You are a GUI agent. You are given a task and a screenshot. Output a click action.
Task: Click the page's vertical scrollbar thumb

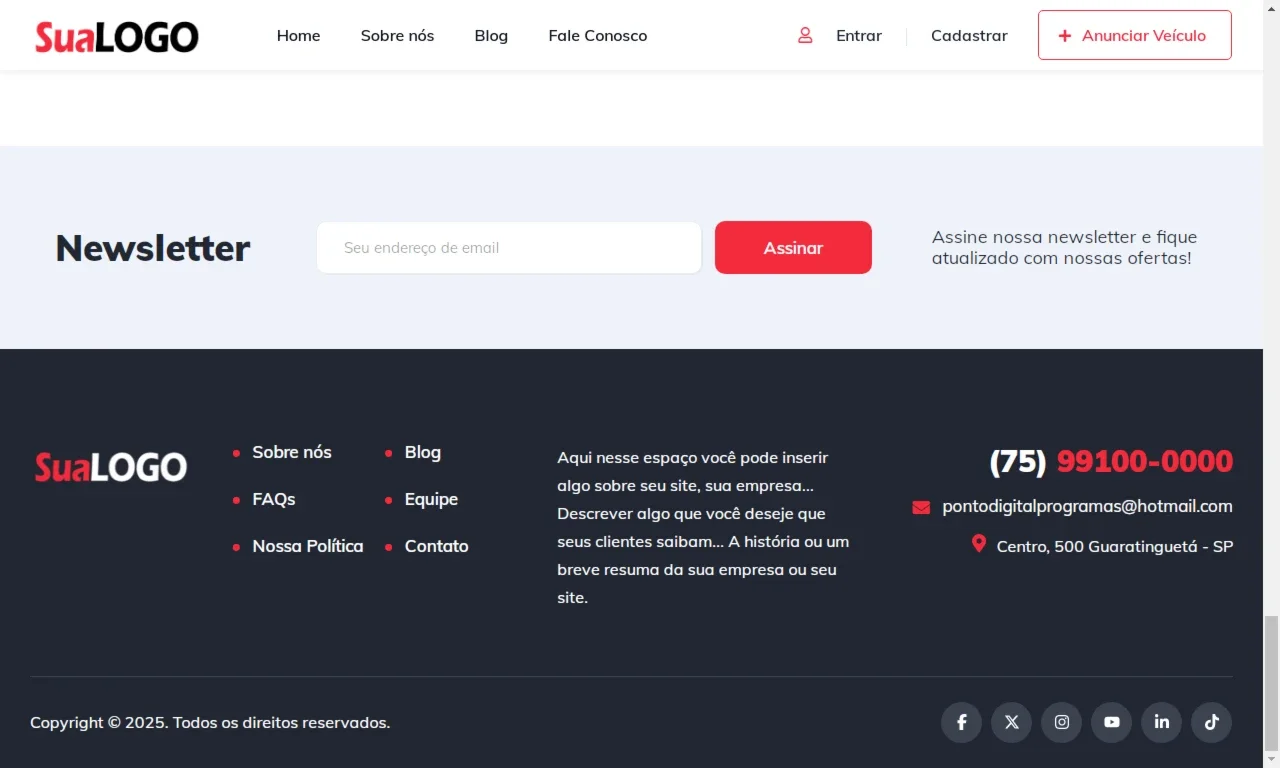tap(1271, 682)
